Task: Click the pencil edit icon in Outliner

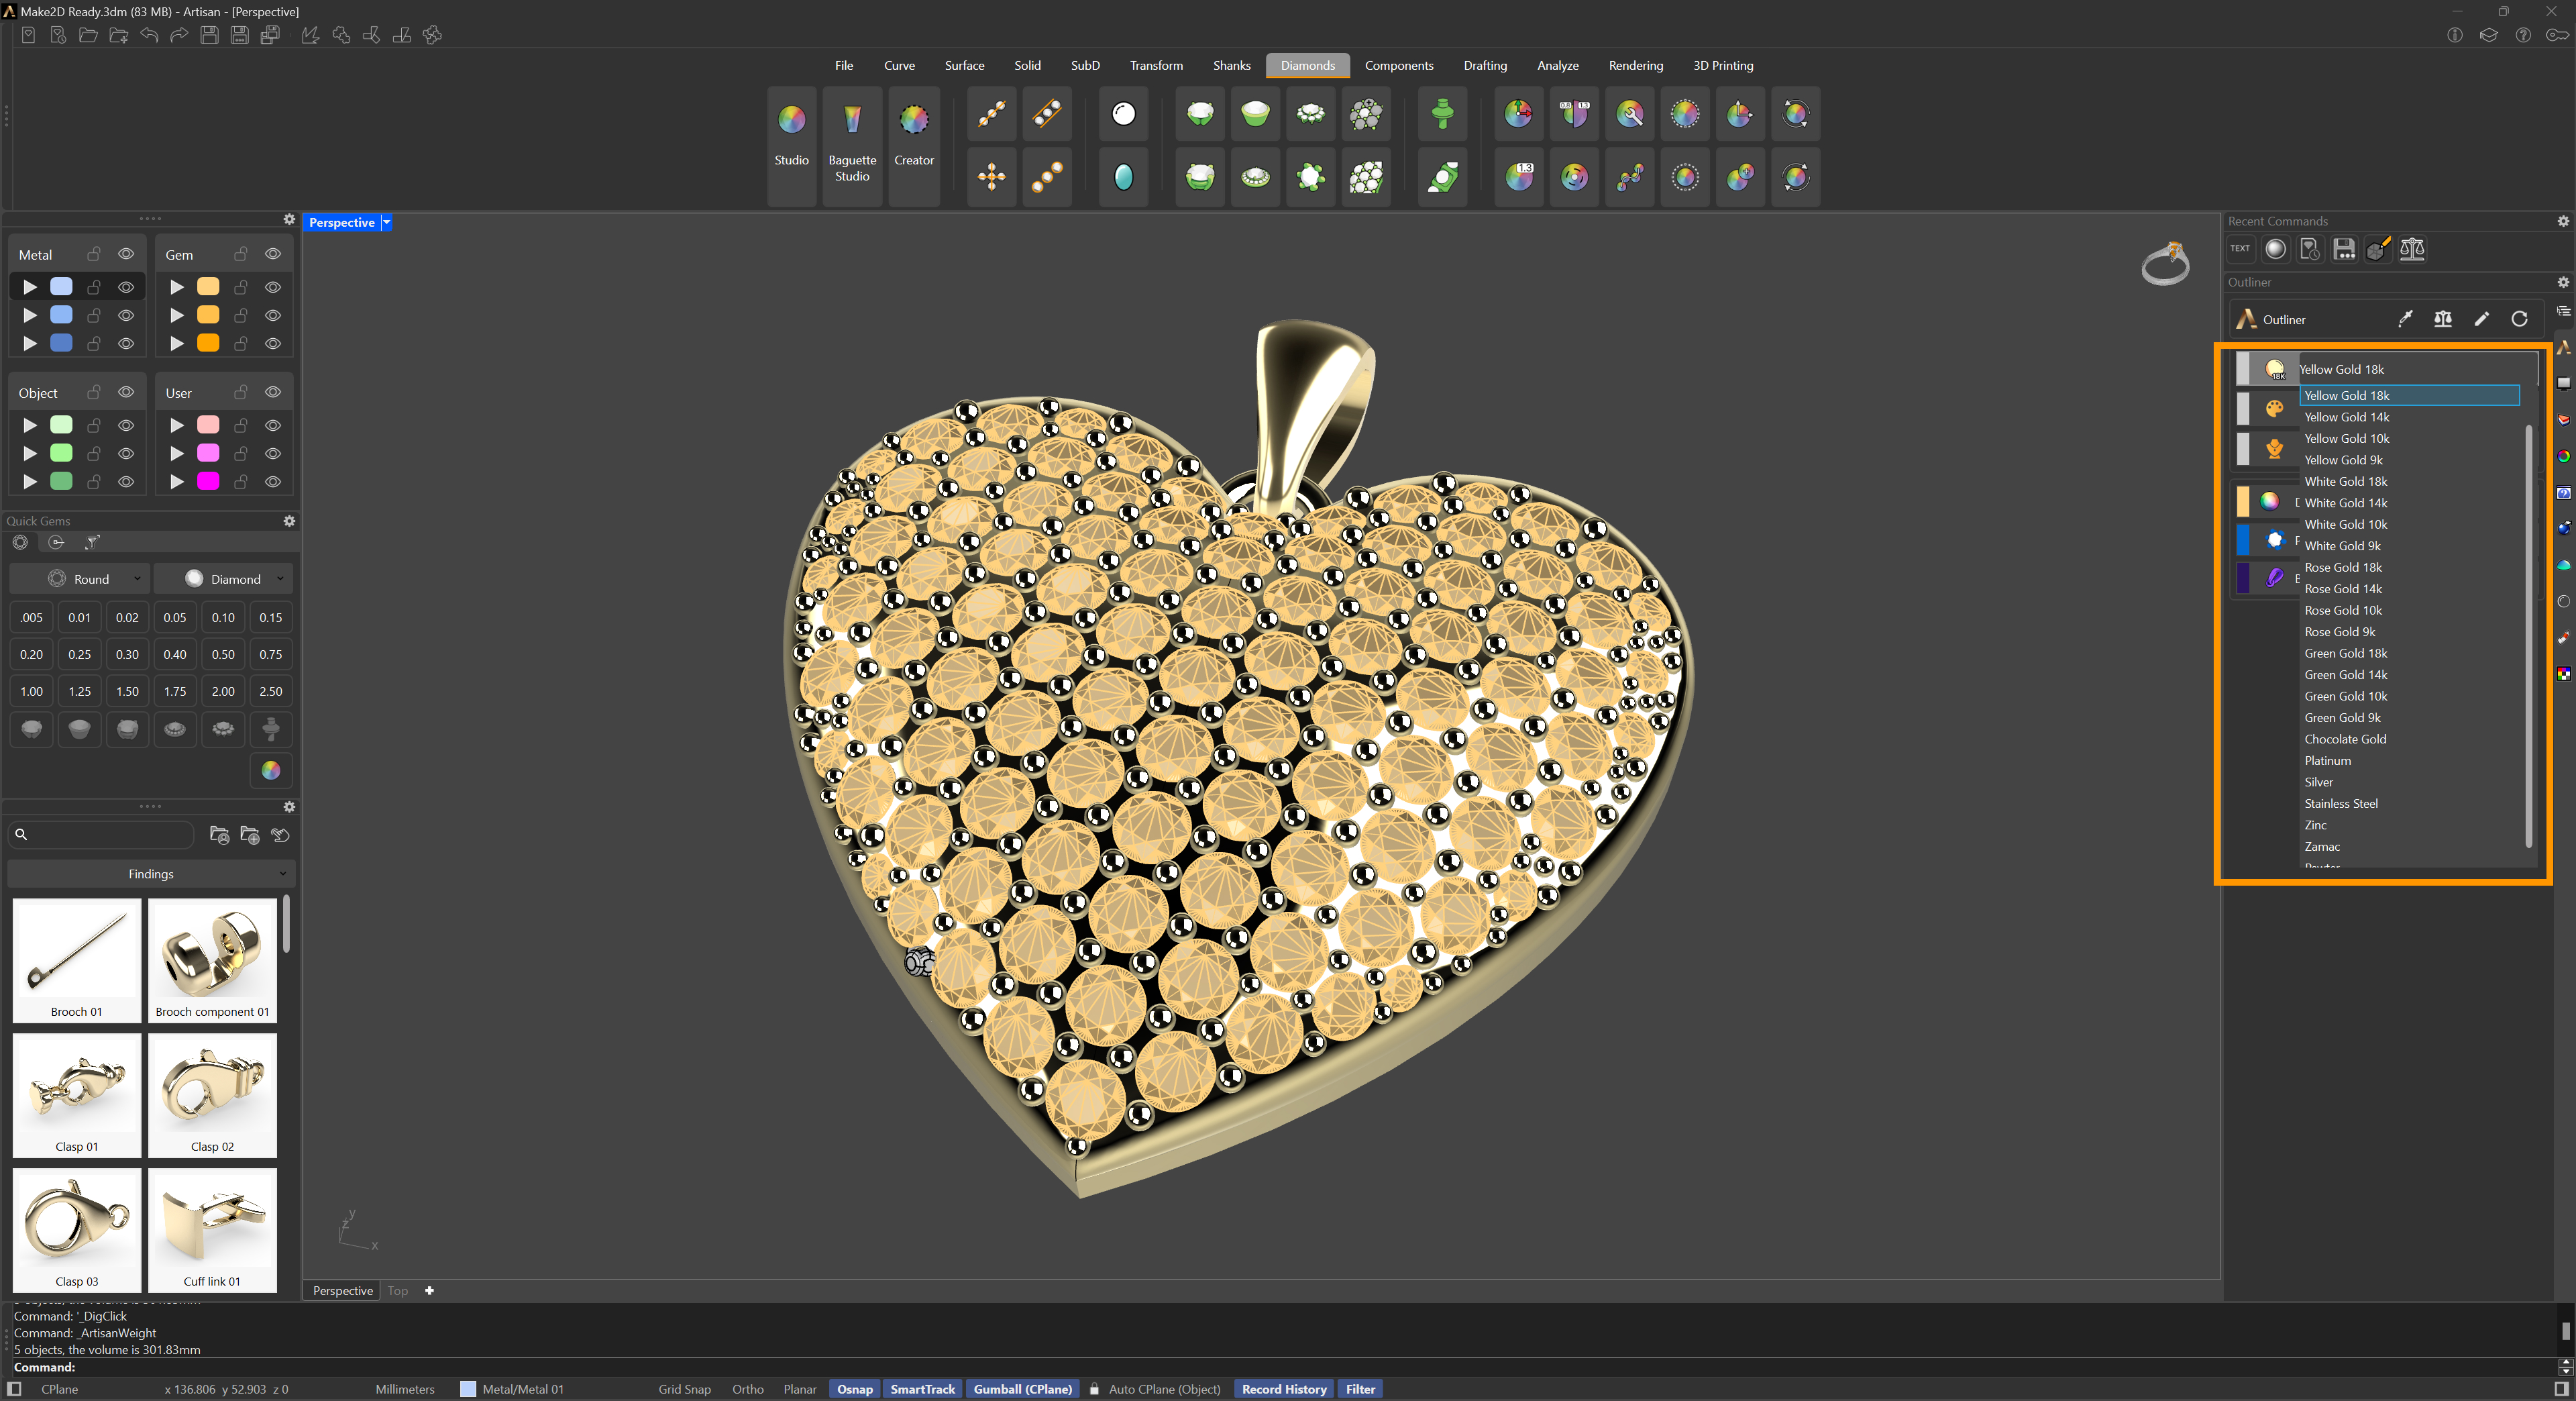Action: [2481, 319]
